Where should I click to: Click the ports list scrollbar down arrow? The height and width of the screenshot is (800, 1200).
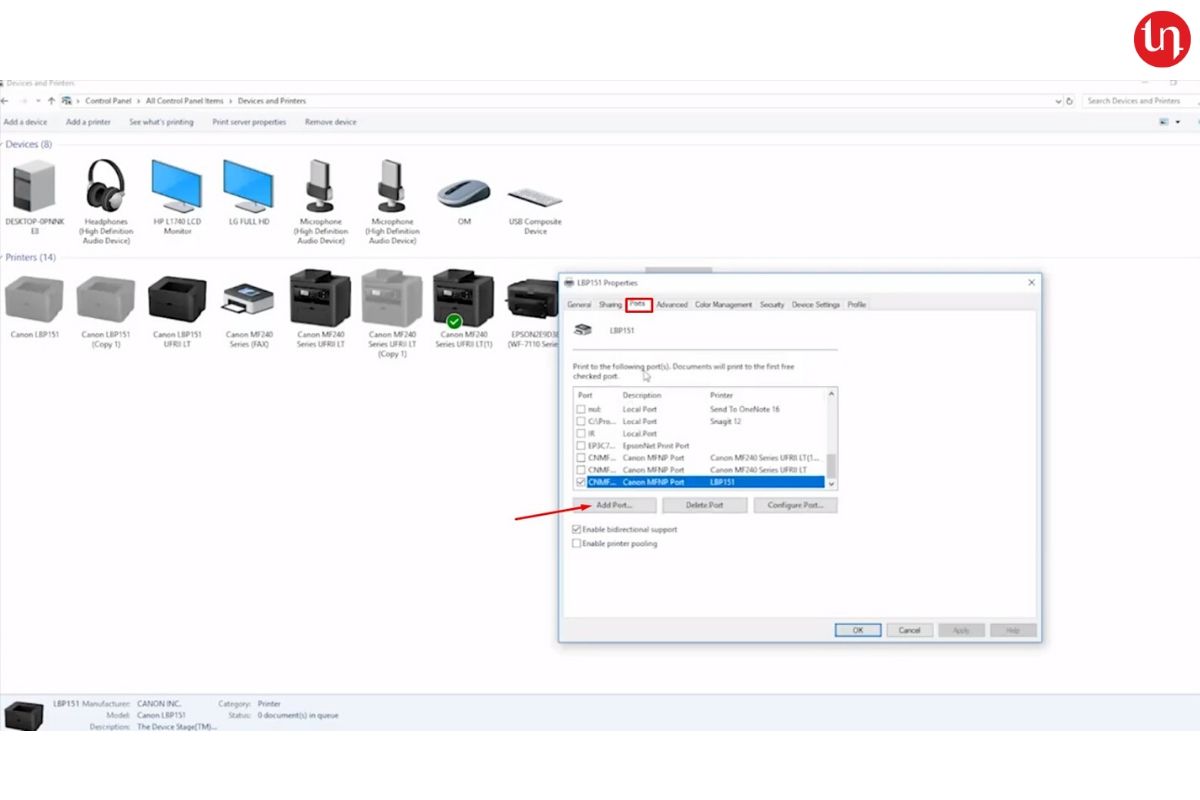[x=832, y=483]
